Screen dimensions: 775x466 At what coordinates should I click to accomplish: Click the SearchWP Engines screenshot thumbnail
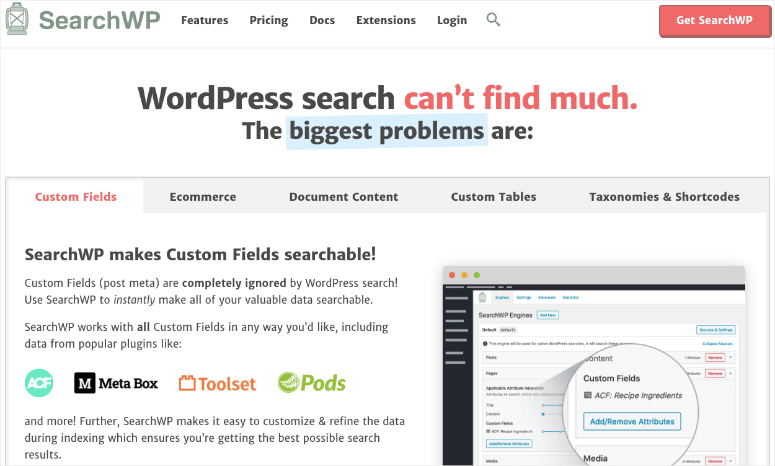pyautogui.click(x=594, y=366)
